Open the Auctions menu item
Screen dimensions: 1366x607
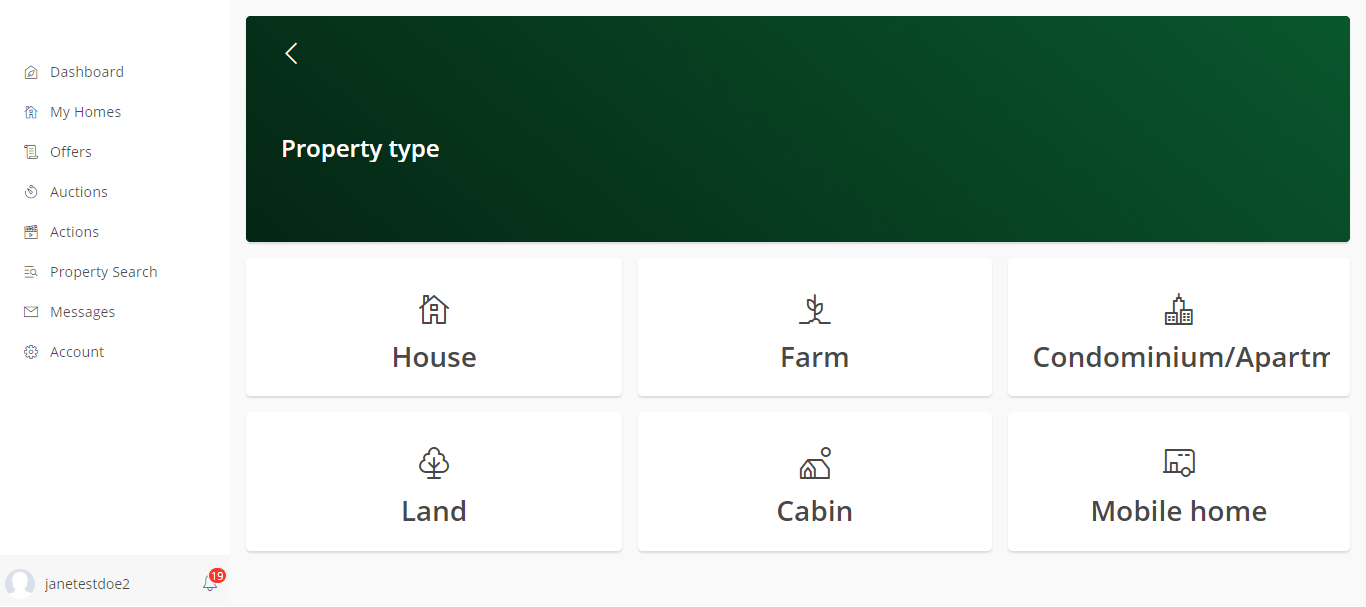click(79, 192)
